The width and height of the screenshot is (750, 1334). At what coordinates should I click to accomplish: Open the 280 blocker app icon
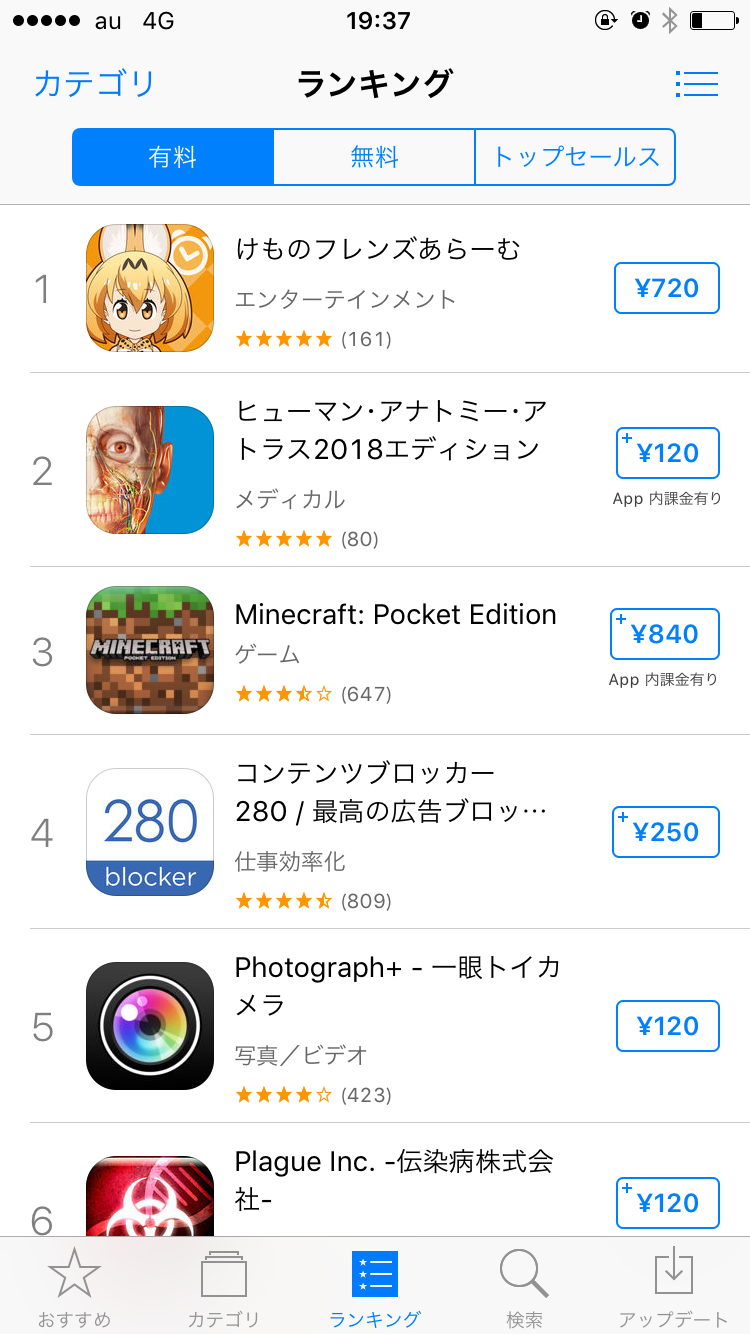coord(150,832)
